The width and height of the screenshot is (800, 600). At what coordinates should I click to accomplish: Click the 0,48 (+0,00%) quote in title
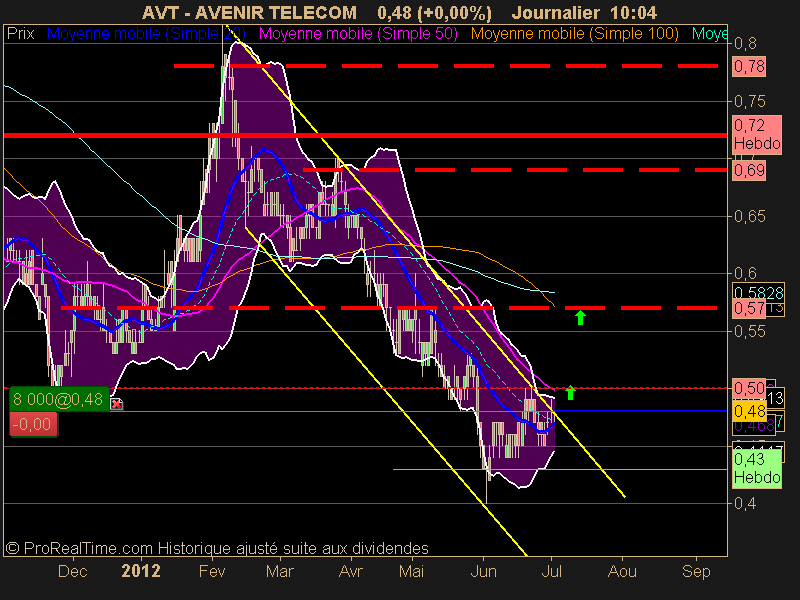(x=434, y=12)
